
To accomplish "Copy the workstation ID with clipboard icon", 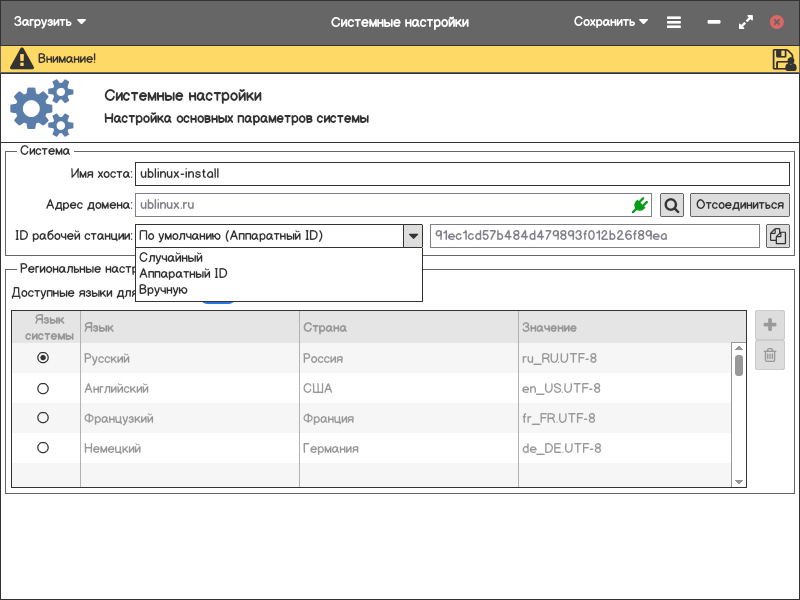I will tap(777, 236).
